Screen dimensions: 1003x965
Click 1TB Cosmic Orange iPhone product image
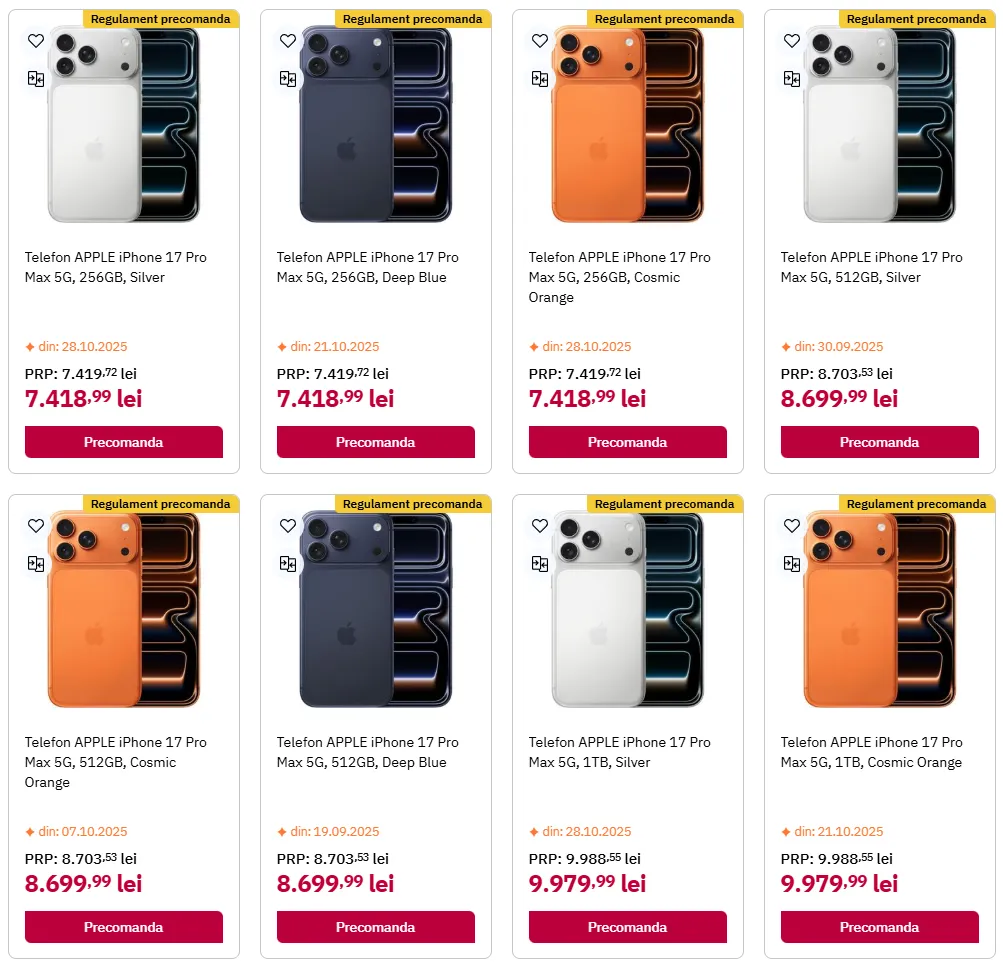click(880, 609)
